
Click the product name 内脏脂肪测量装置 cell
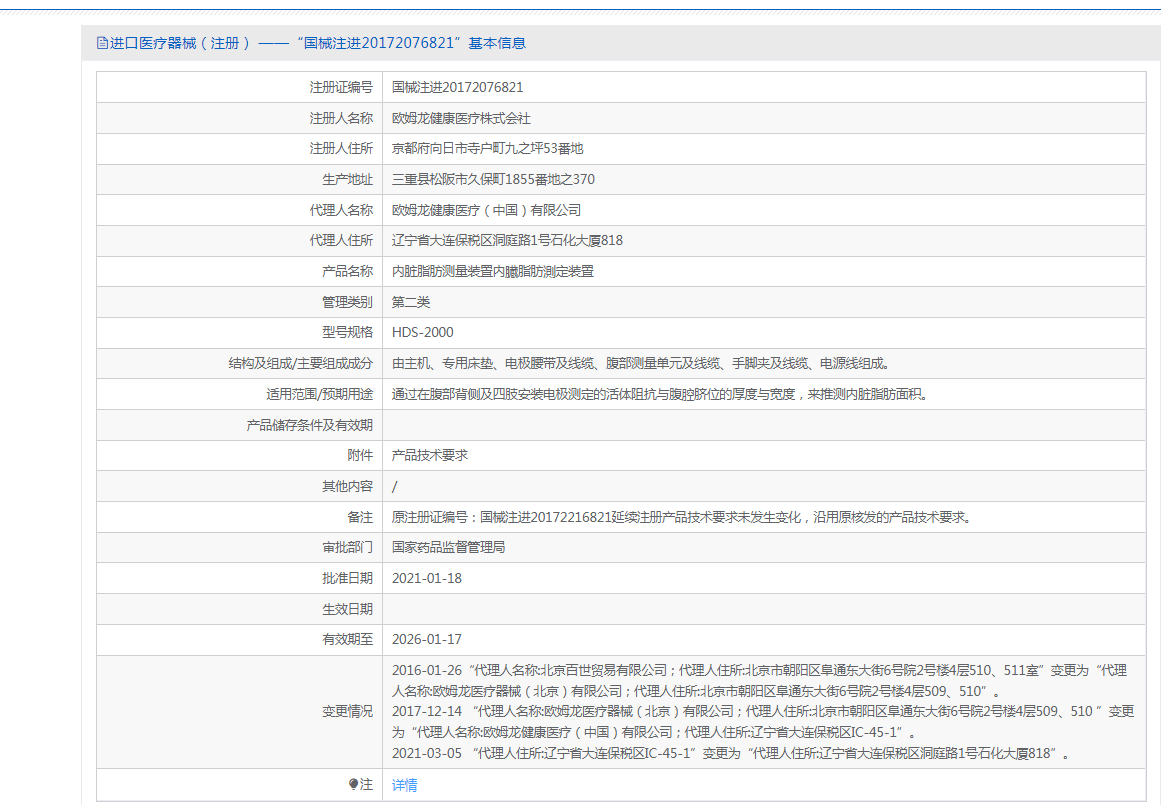(x=493, y=271)
